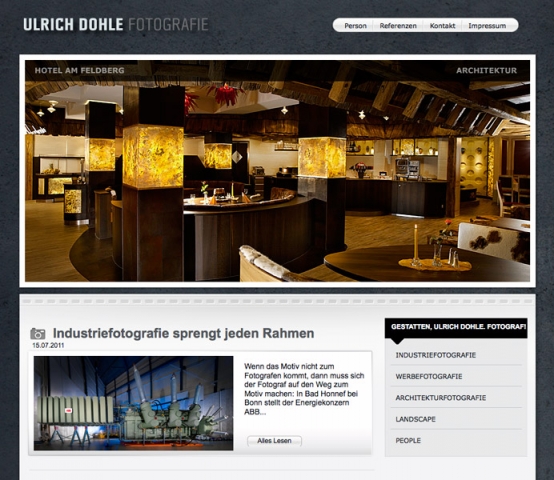Viewport: 554px width, 480px height.
Task: Click the Industriefotografie sprengt jeden Rahmen headline
Action: click(183, 333)
